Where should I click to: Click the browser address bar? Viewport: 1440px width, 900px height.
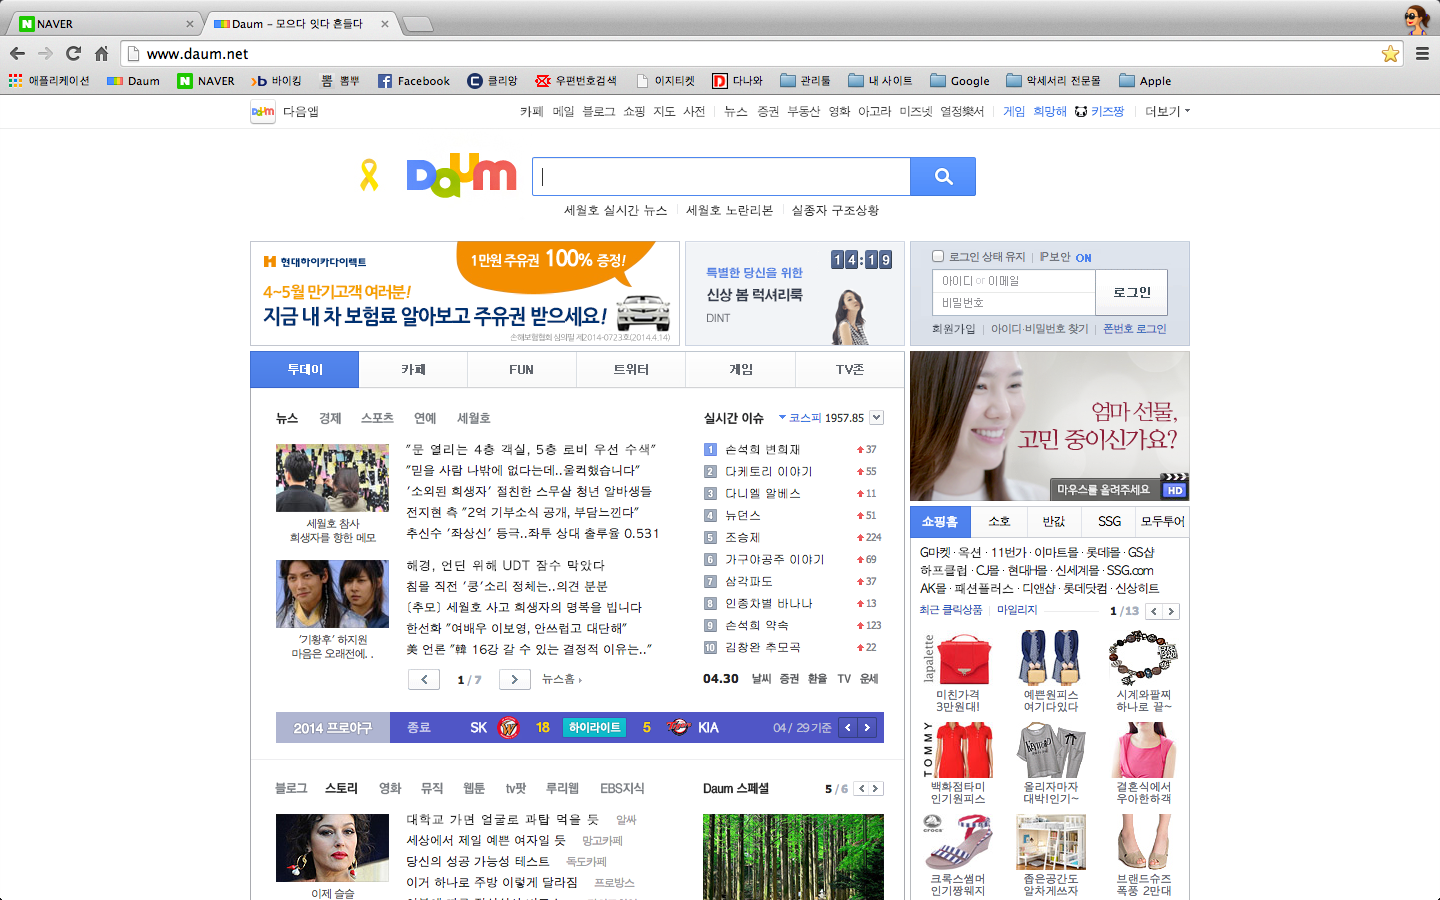pyautogui.click(x=760, y=54)
